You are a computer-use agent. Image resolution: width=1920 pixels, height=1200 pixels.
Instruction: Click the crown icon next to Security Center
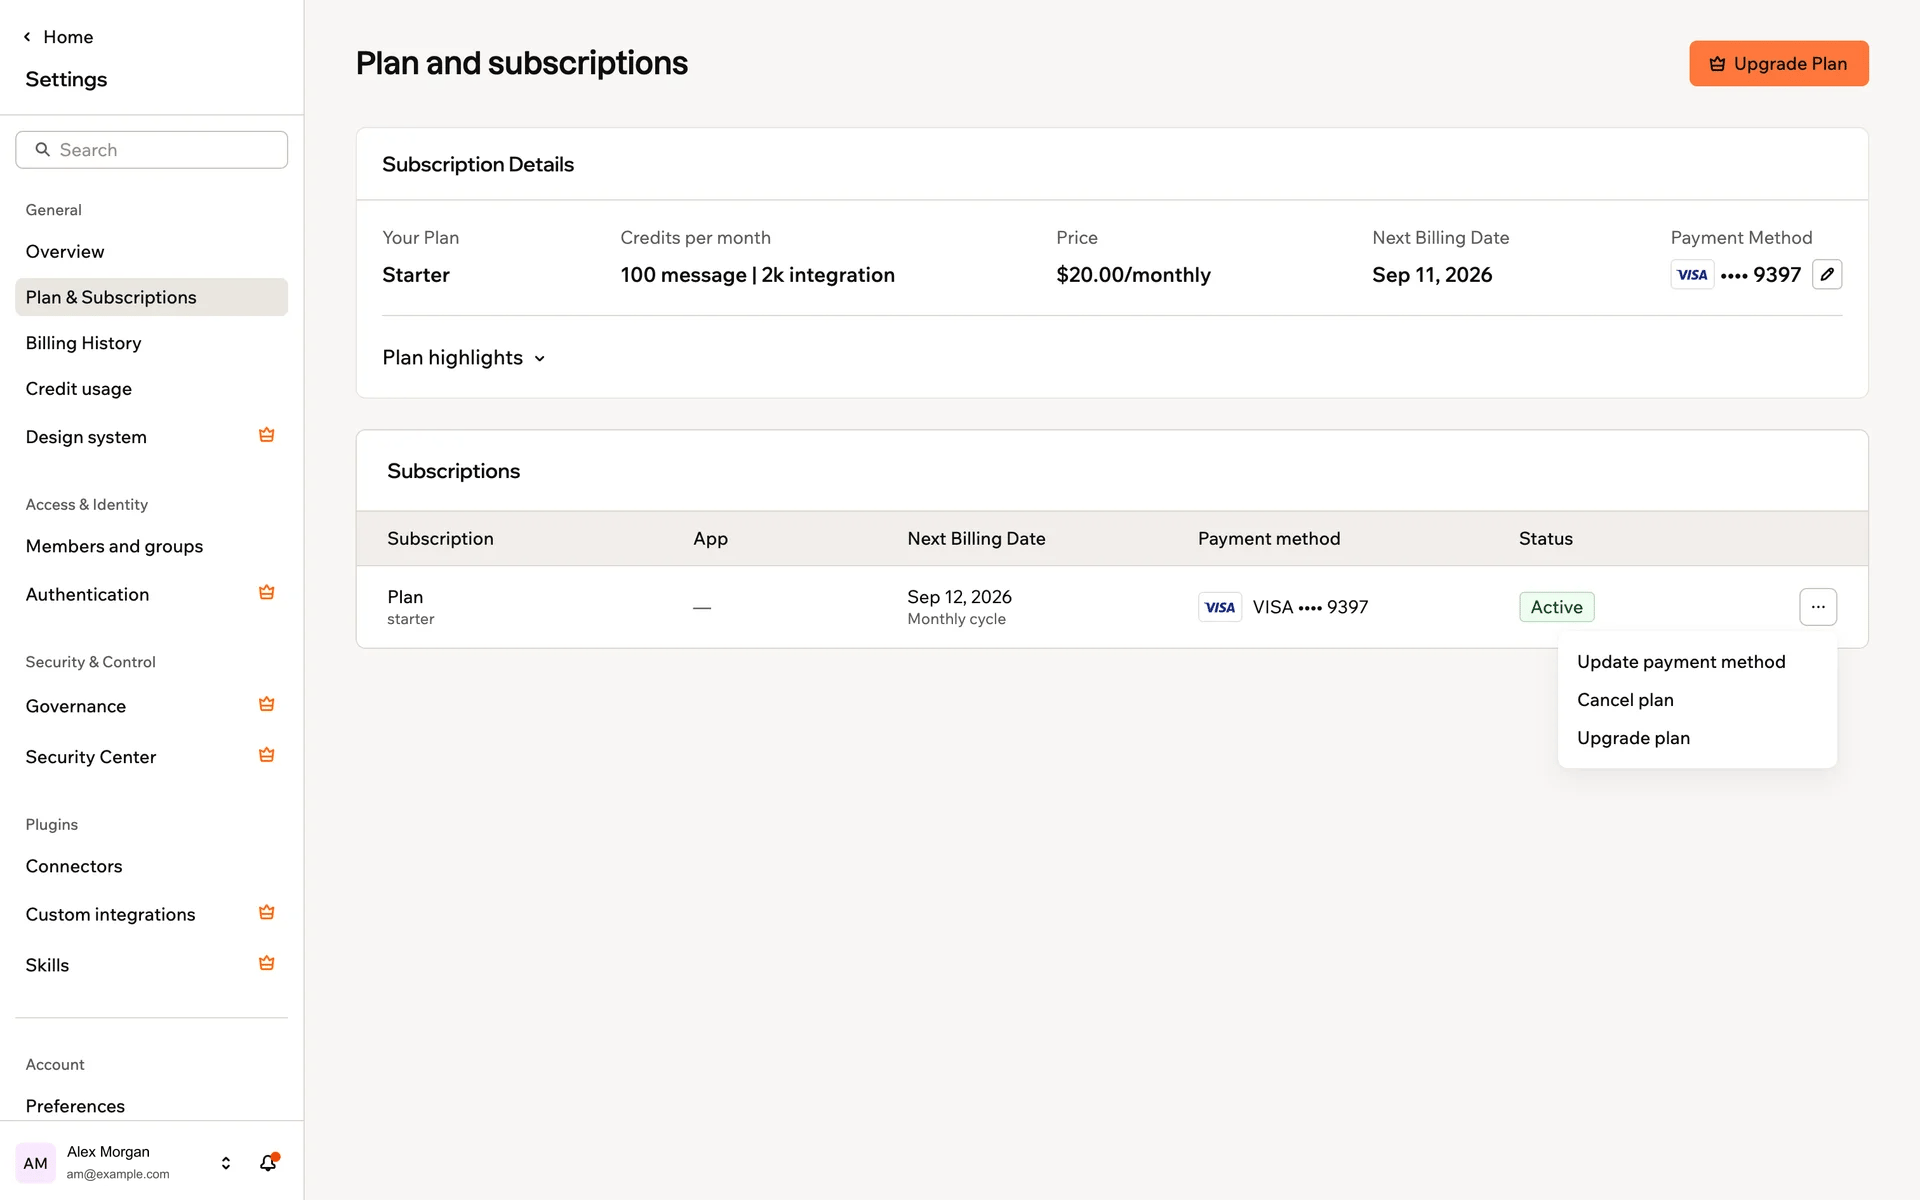coord(266,755)
